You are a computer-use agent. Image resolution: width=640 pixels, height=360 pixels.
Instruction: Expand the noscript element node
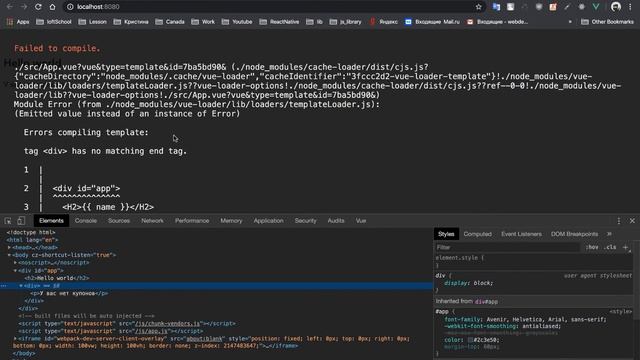(16, 263)
